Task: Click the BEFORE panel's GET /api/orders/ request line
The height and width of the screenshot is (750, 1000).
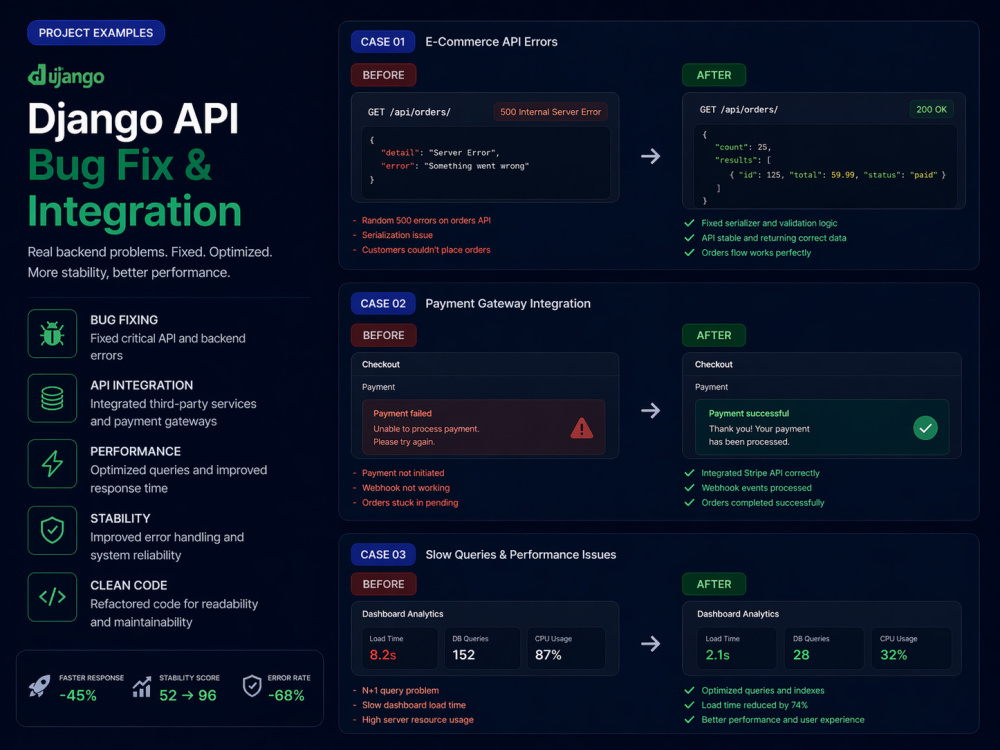Action: point(409,112)
